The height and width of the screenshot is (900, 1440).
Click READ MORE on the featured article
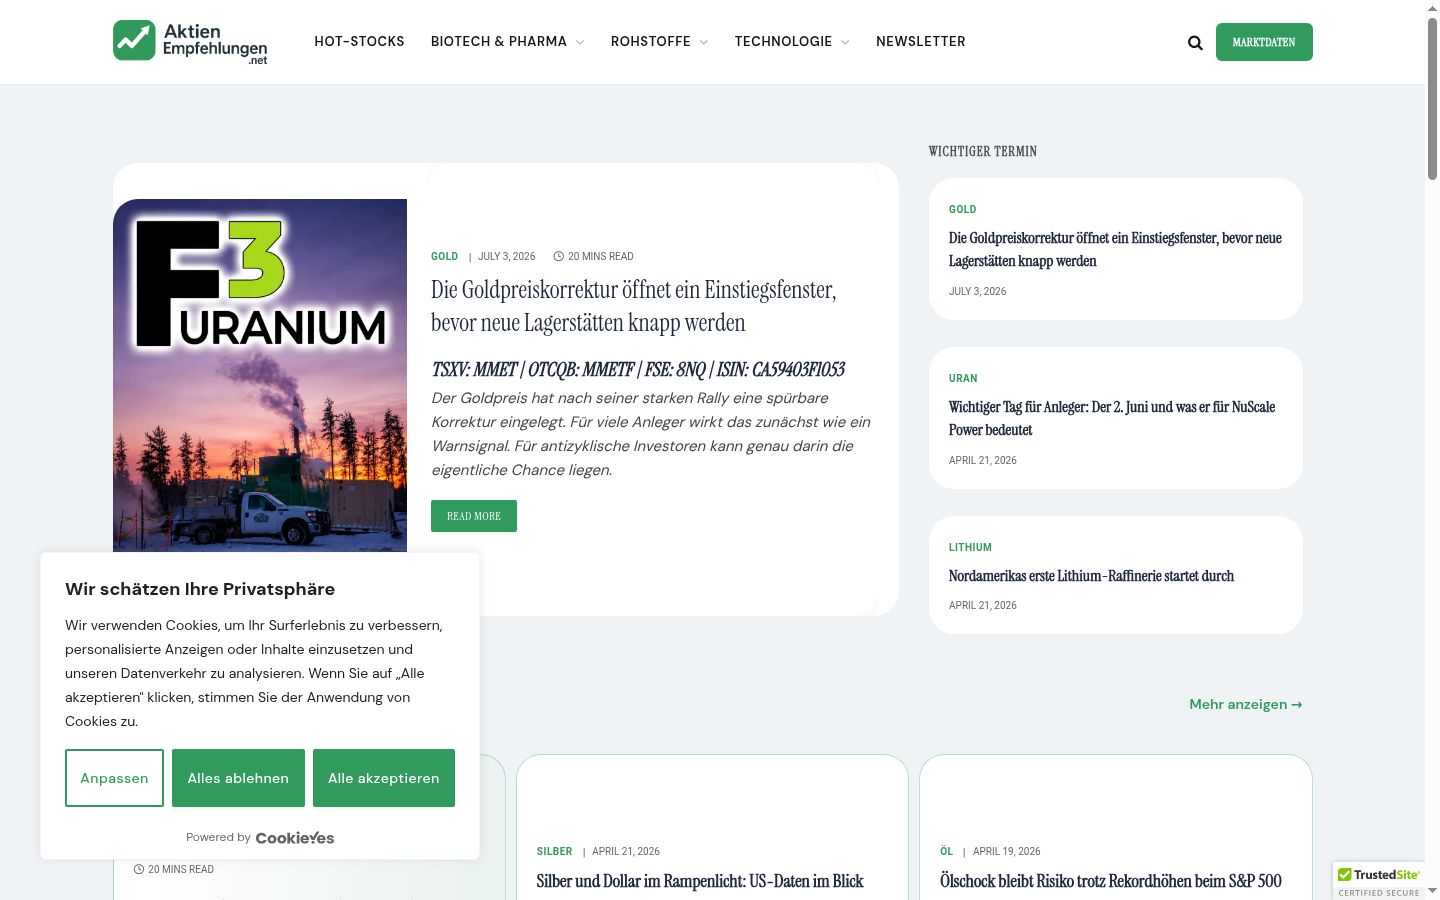(x=474, y=516)
